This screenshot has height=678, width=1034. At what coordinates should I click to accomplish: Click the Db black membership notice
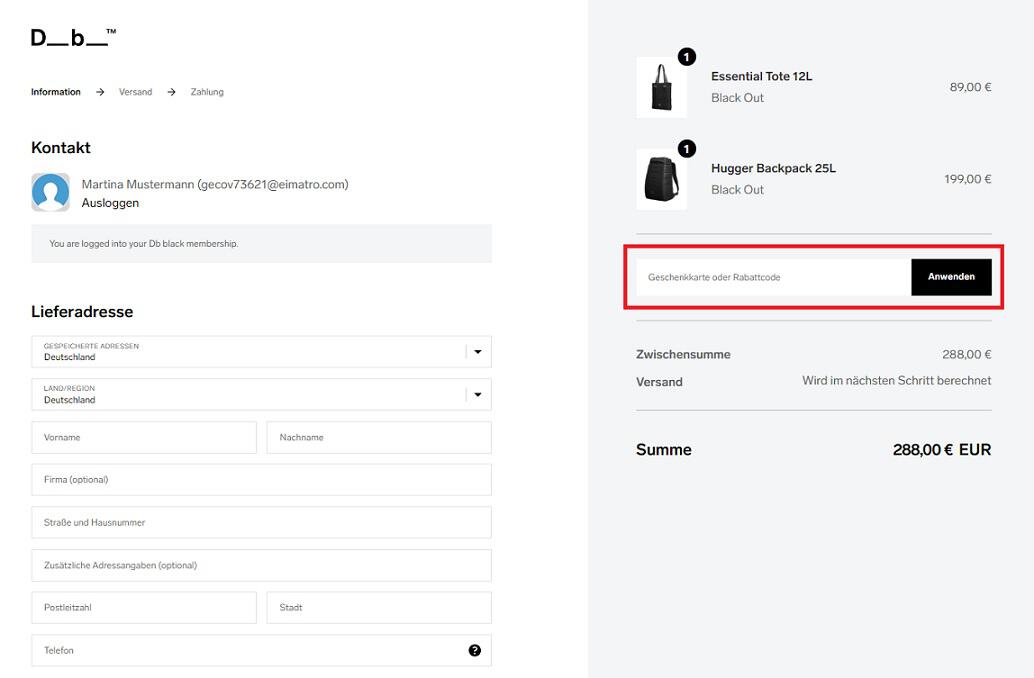261,243
